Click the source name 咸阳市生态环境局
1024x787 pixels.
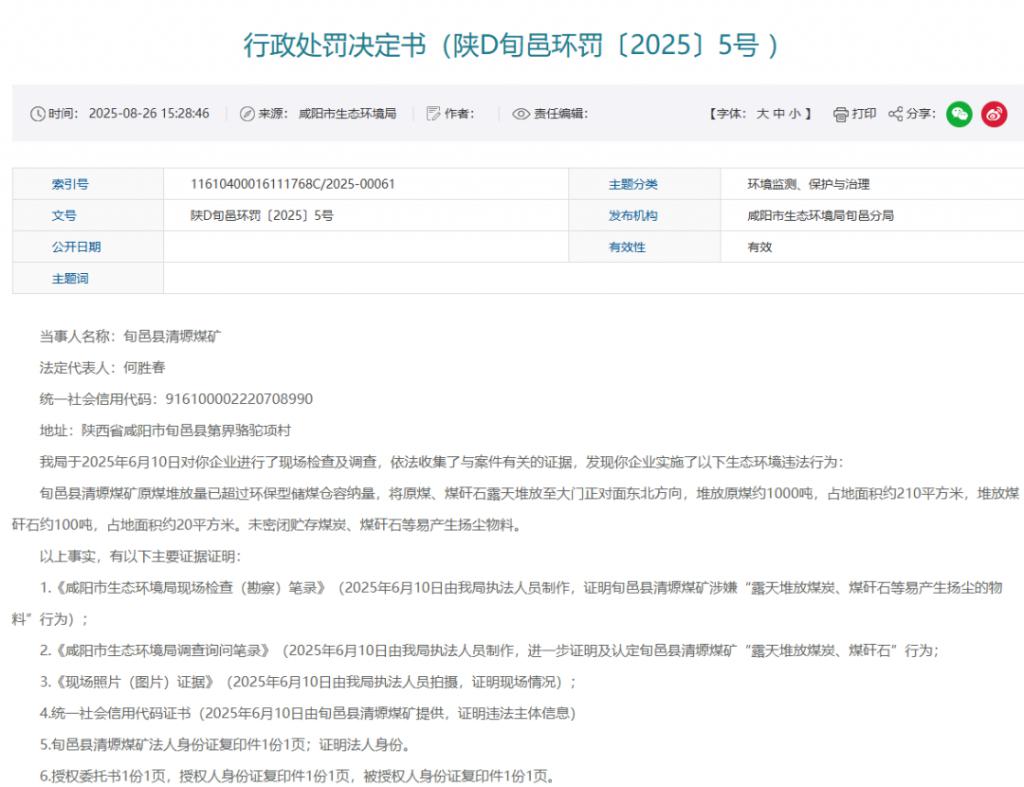(x=347, y=114)
